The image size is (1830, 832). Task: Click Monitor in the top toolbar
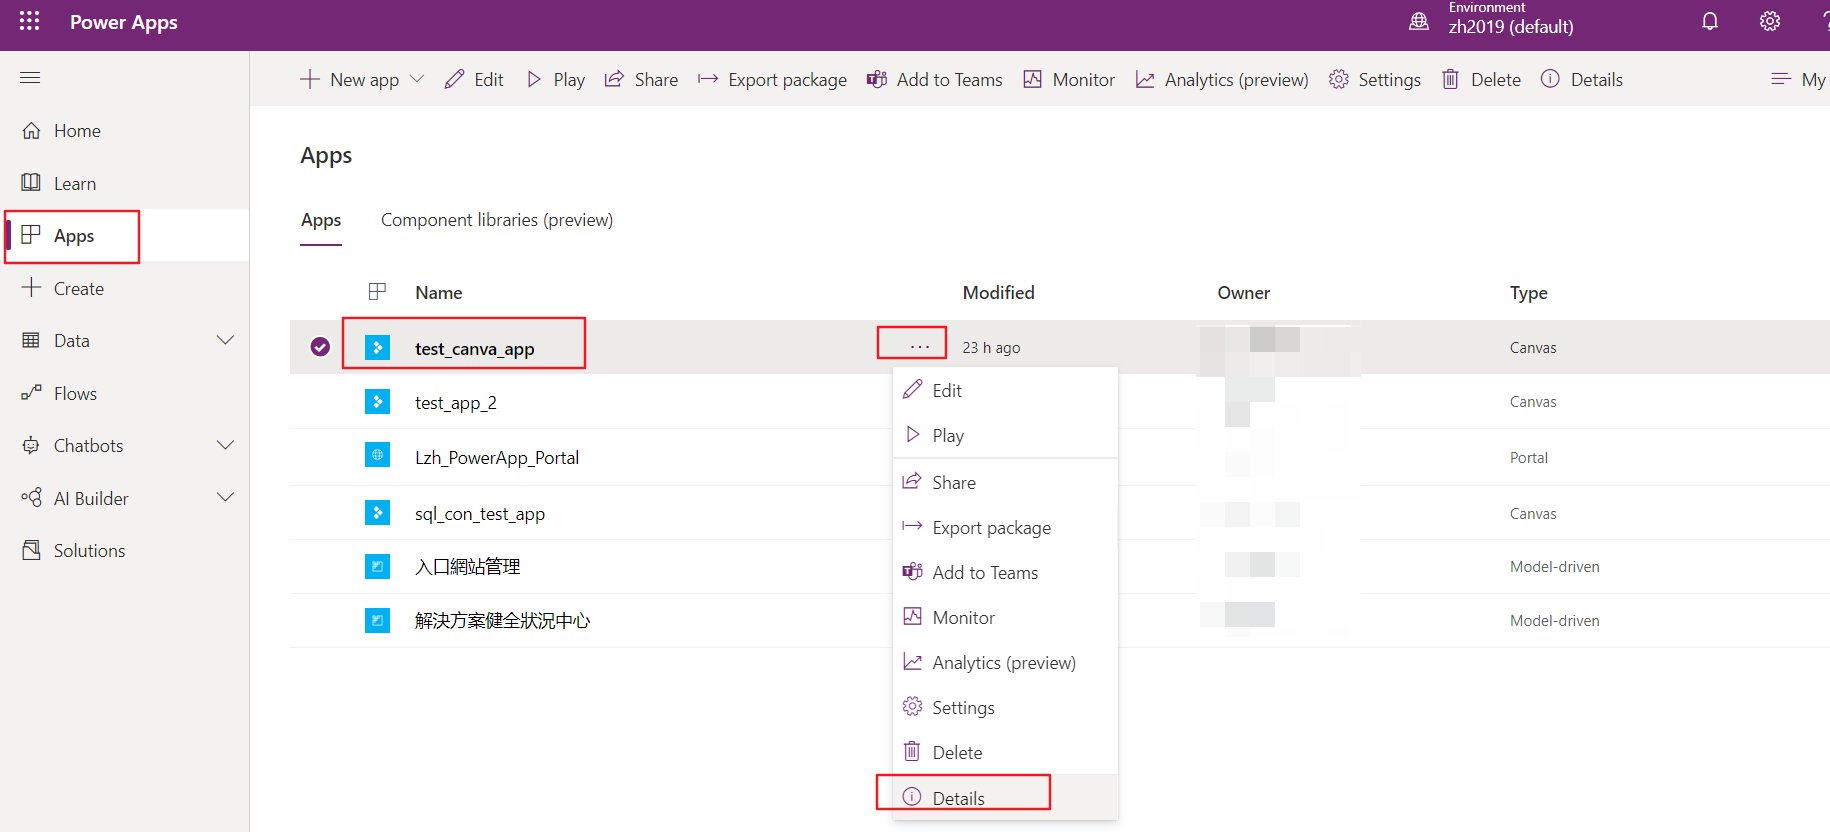coord(1069,80)
